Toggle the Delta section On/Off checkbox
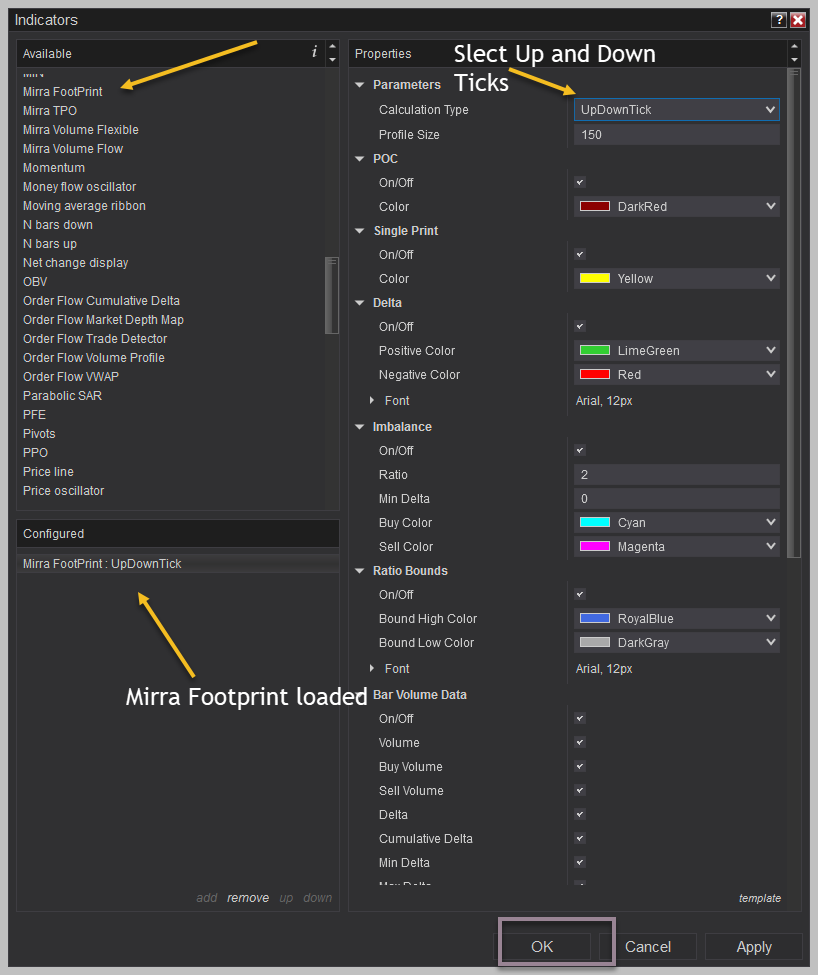This screenshot has width=818, height=975. coord(580,326)
